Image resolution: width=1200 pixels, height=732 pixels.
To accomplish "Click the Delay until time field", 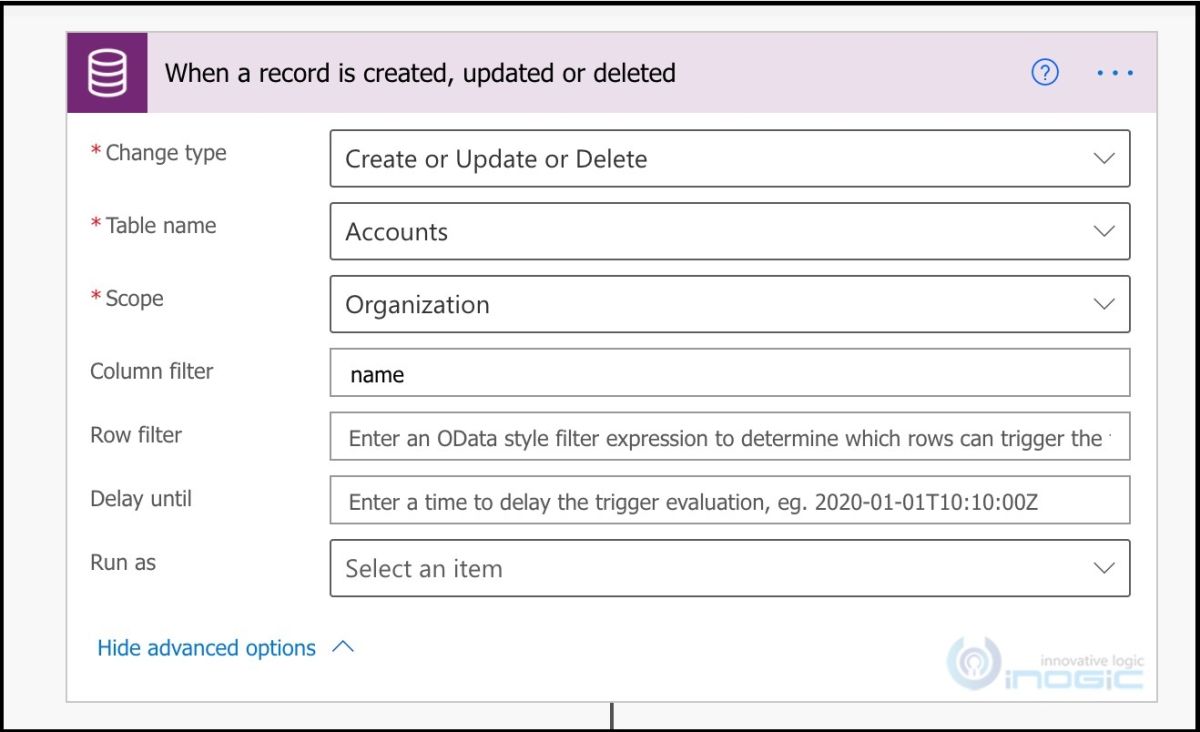I will 730,500.
